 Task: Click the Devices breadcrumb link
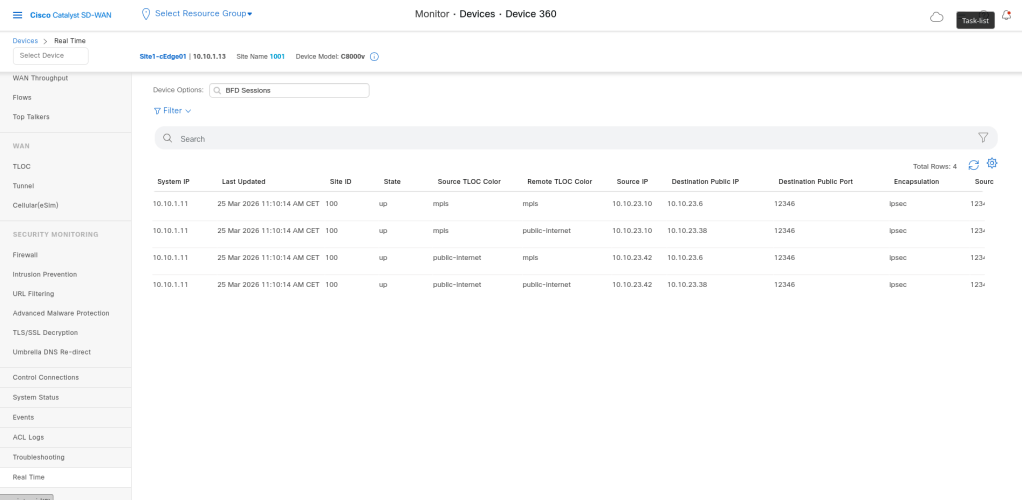coord(25,40)
